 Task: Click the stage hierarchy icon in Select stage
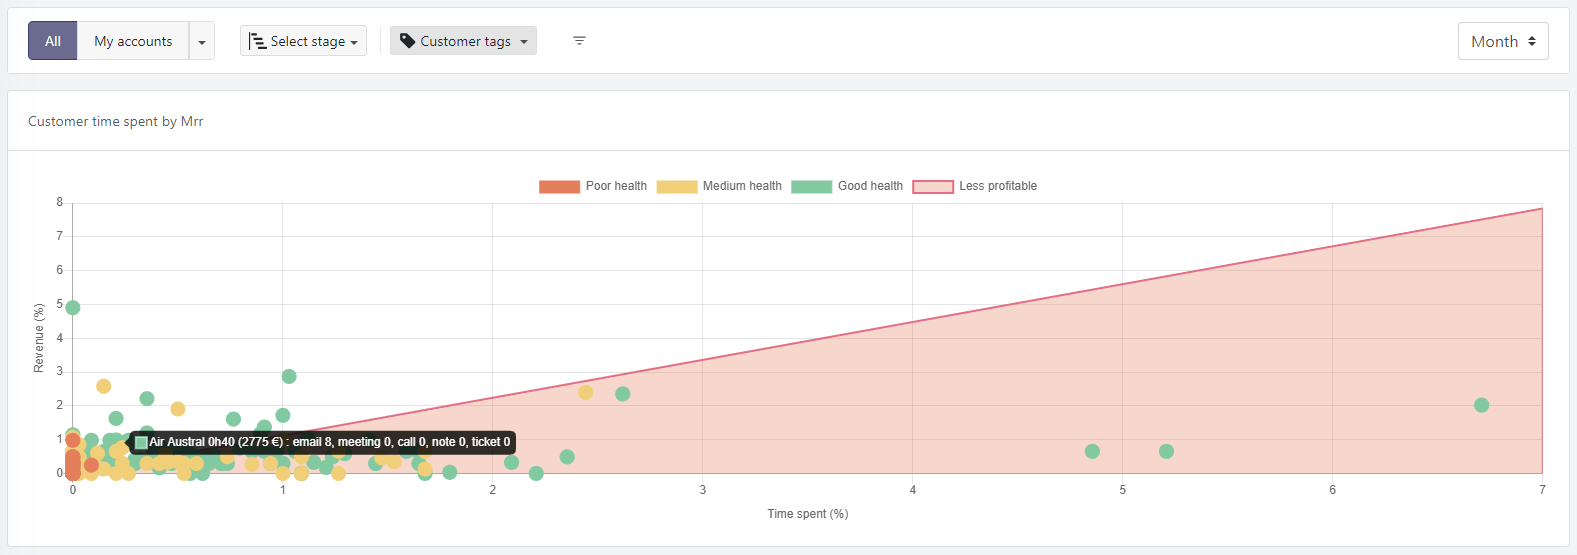click(257, 41)
